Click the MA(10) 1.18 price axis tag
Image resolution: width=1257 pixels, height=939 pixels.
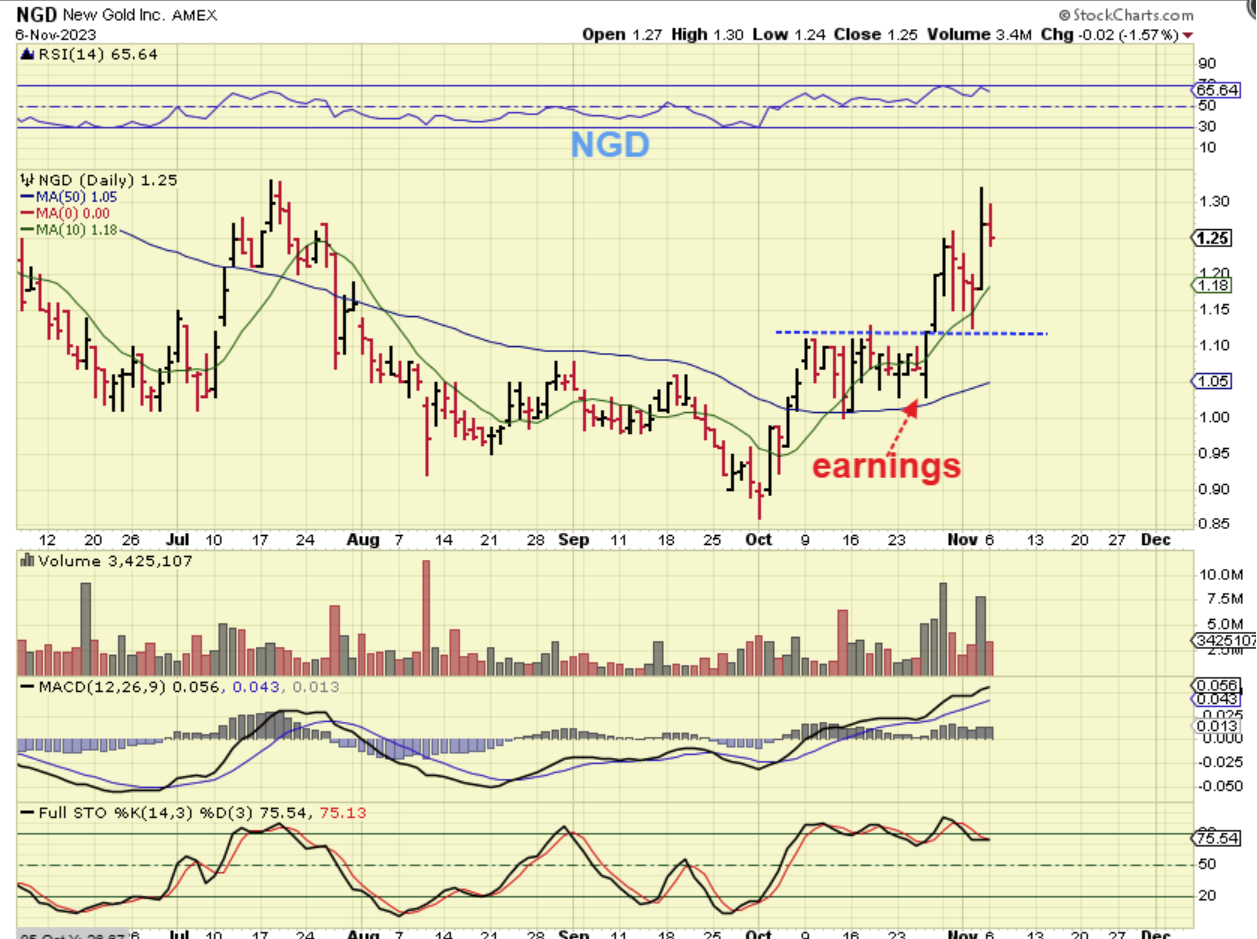pyautogui.click(x=1213, y=286)
